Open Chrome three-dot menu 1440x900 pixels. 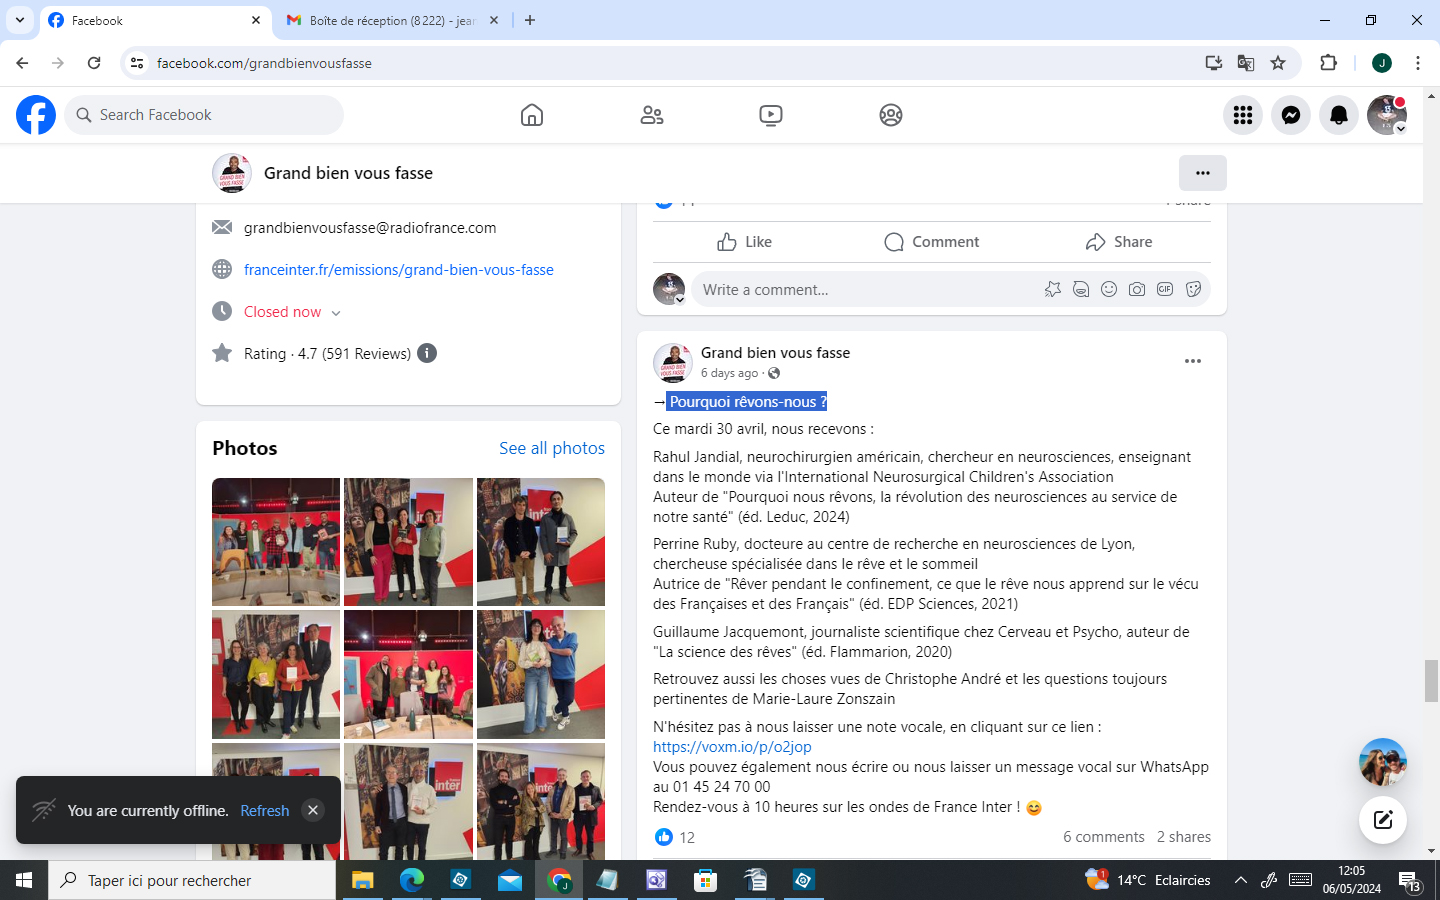click(x=1418, y=63)
